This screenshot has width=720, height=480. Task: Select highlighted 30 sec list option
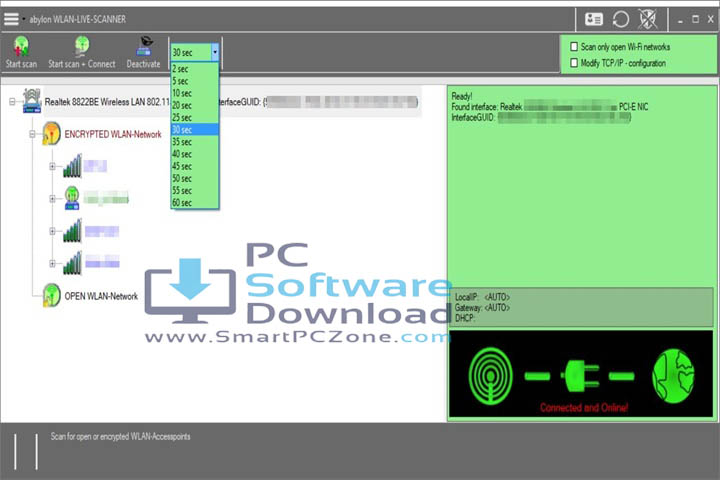coord(195,130)
